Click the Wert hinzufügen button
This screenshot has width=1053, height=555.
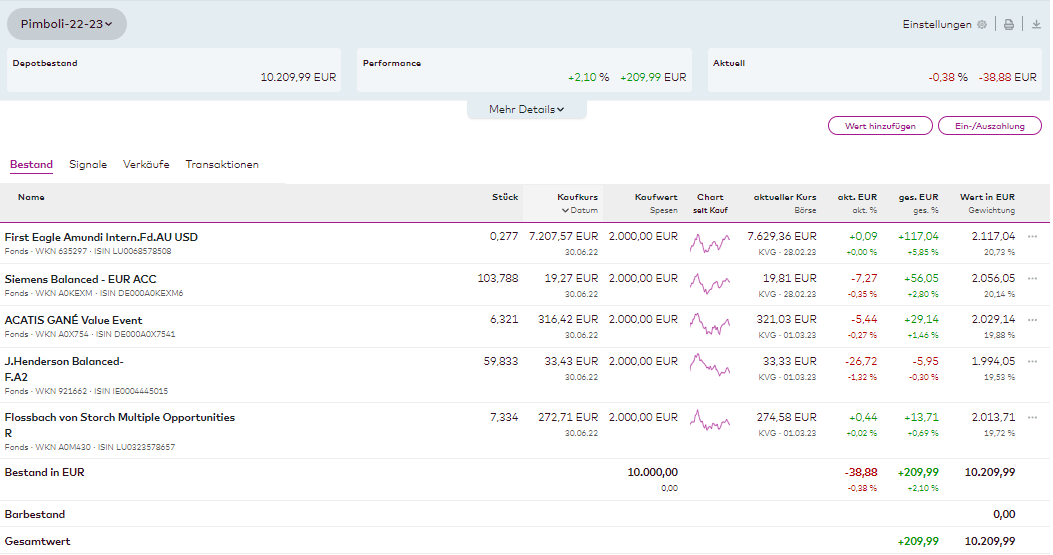pos(879,126)
